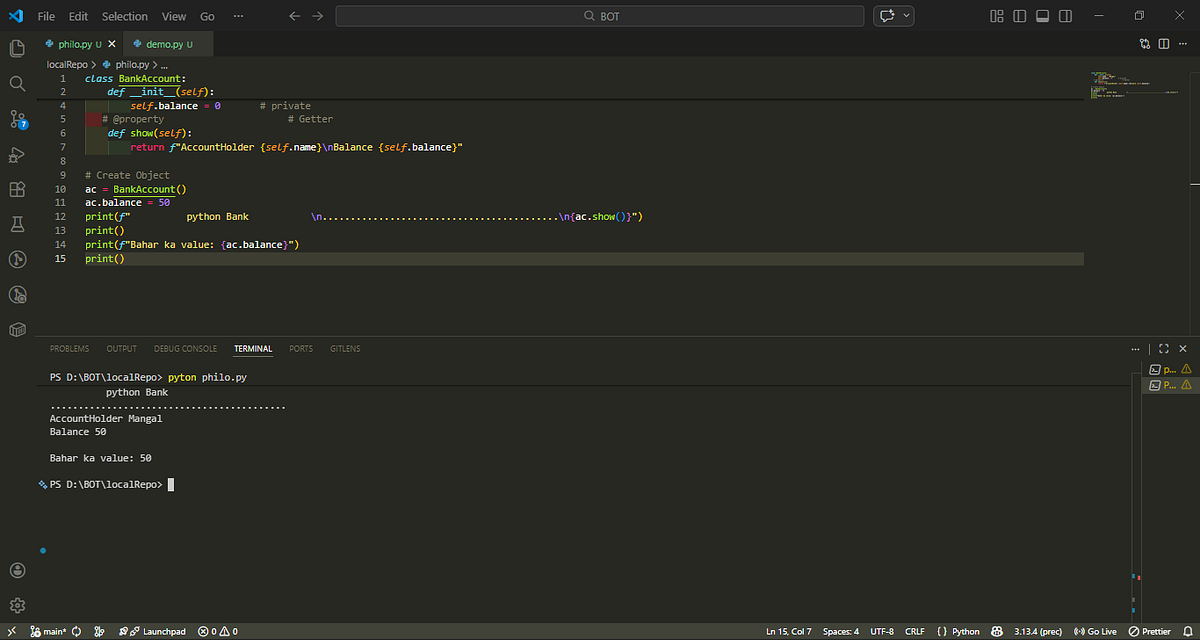Split the editor to the right
The height and width of the screenshot is (640, 1200).
click(1164, 44)
